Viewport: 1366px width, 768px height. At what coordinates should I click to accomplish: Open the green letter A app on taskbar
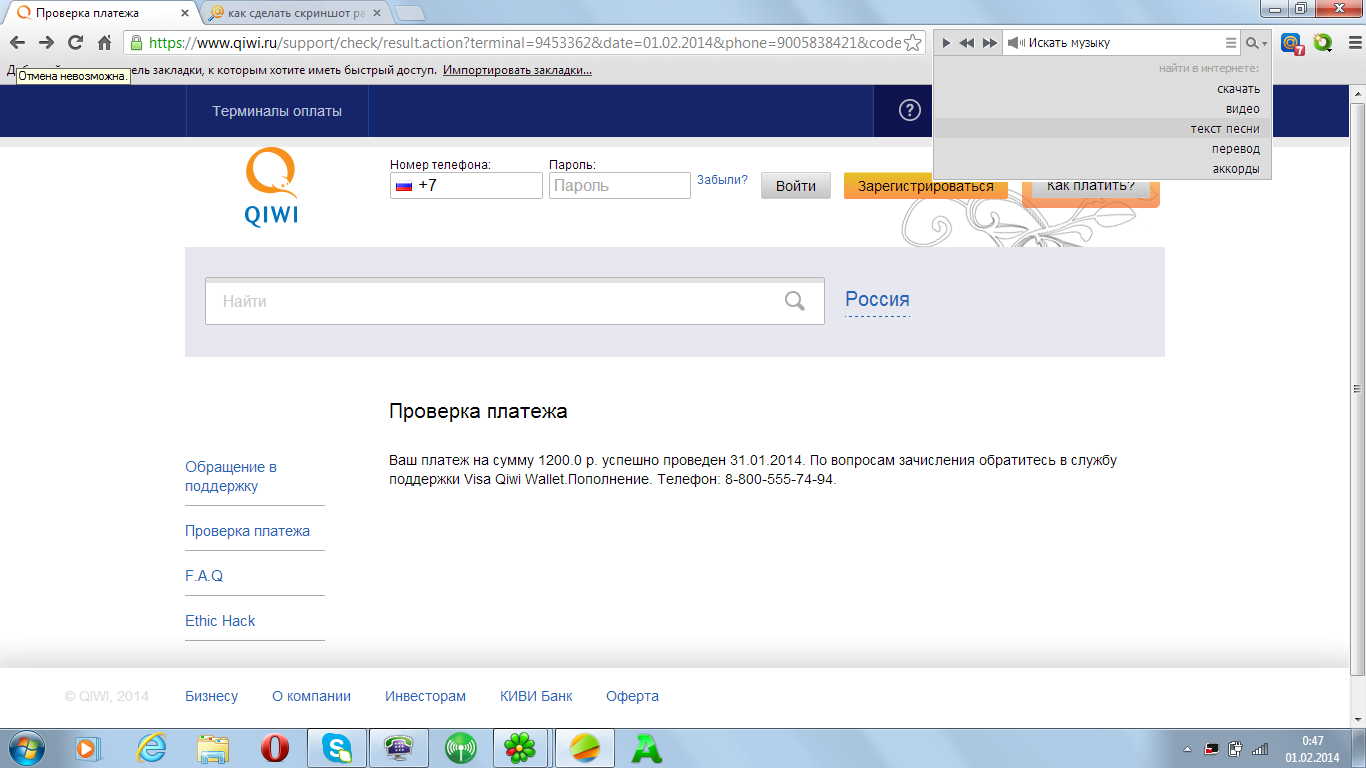[646, 747]
